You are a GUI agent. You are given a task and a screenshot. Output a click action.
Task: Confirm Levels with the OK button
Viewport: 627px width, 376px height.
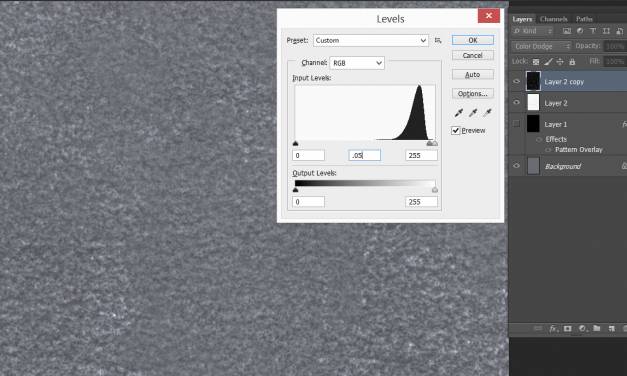pos(473,40)
